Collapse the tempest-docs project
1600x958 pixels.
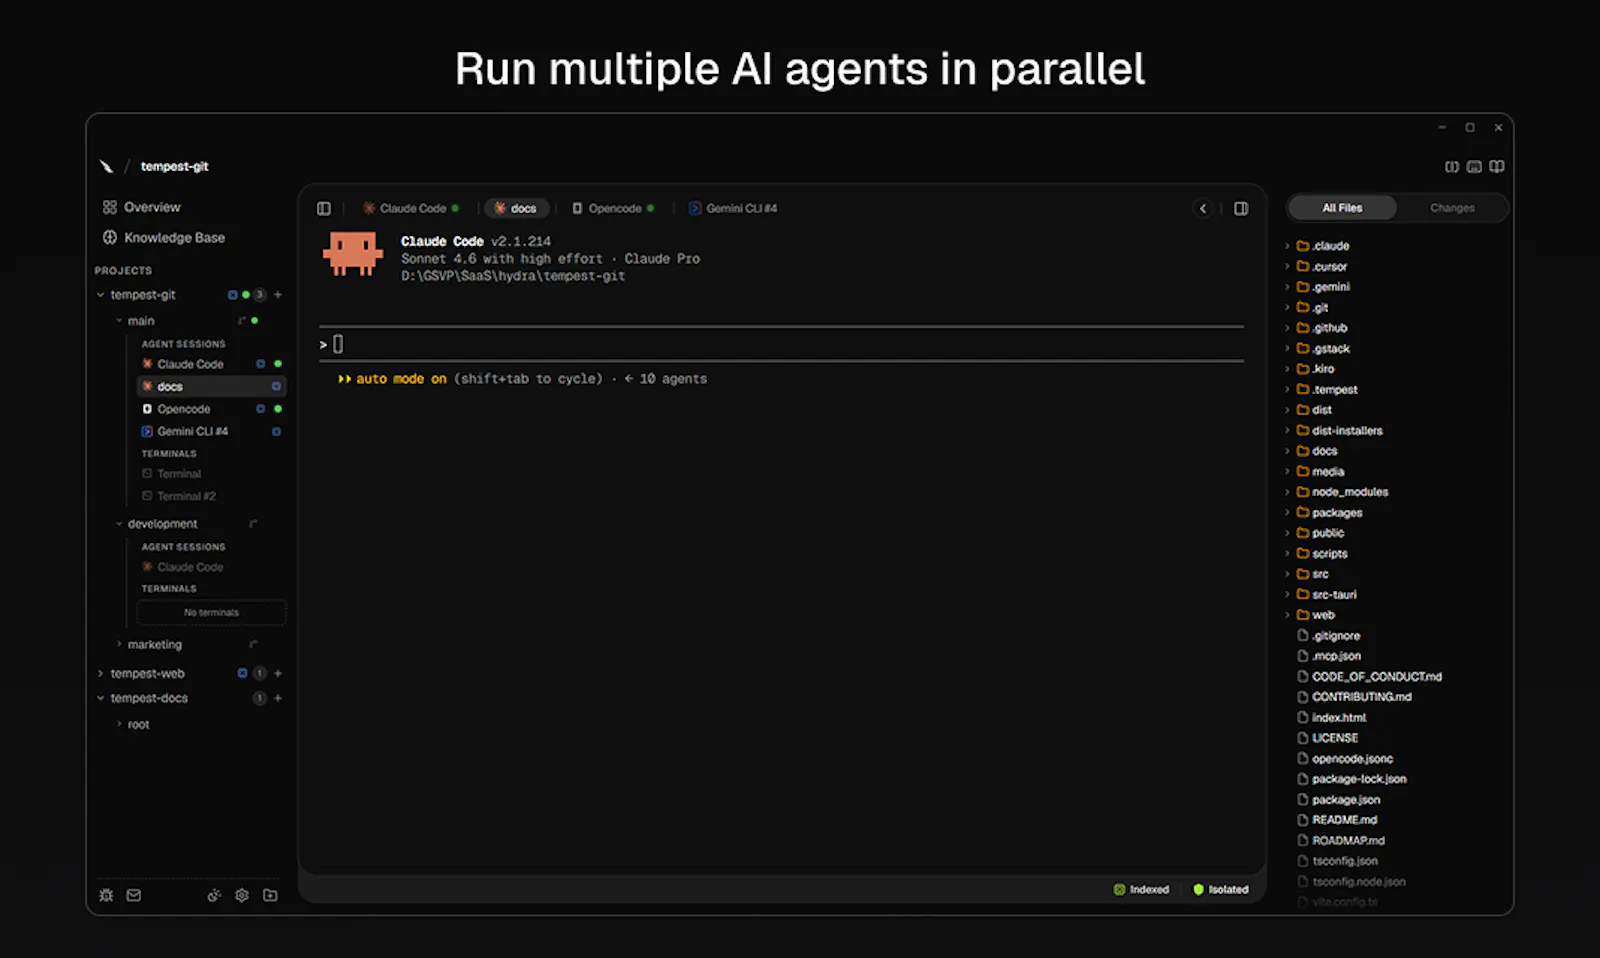pyautogui.click(x=100, y=698)
